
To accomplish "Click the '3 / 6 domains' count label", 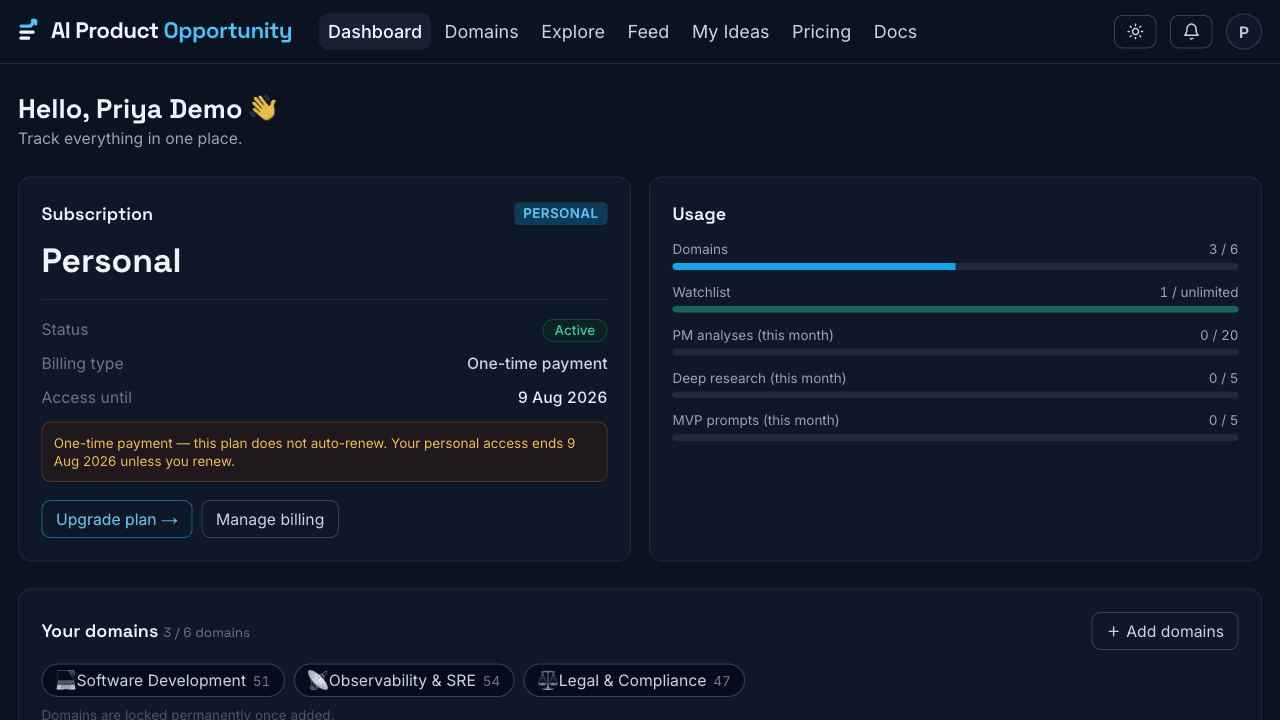I will pyautogui.click(x=207, y=633).
